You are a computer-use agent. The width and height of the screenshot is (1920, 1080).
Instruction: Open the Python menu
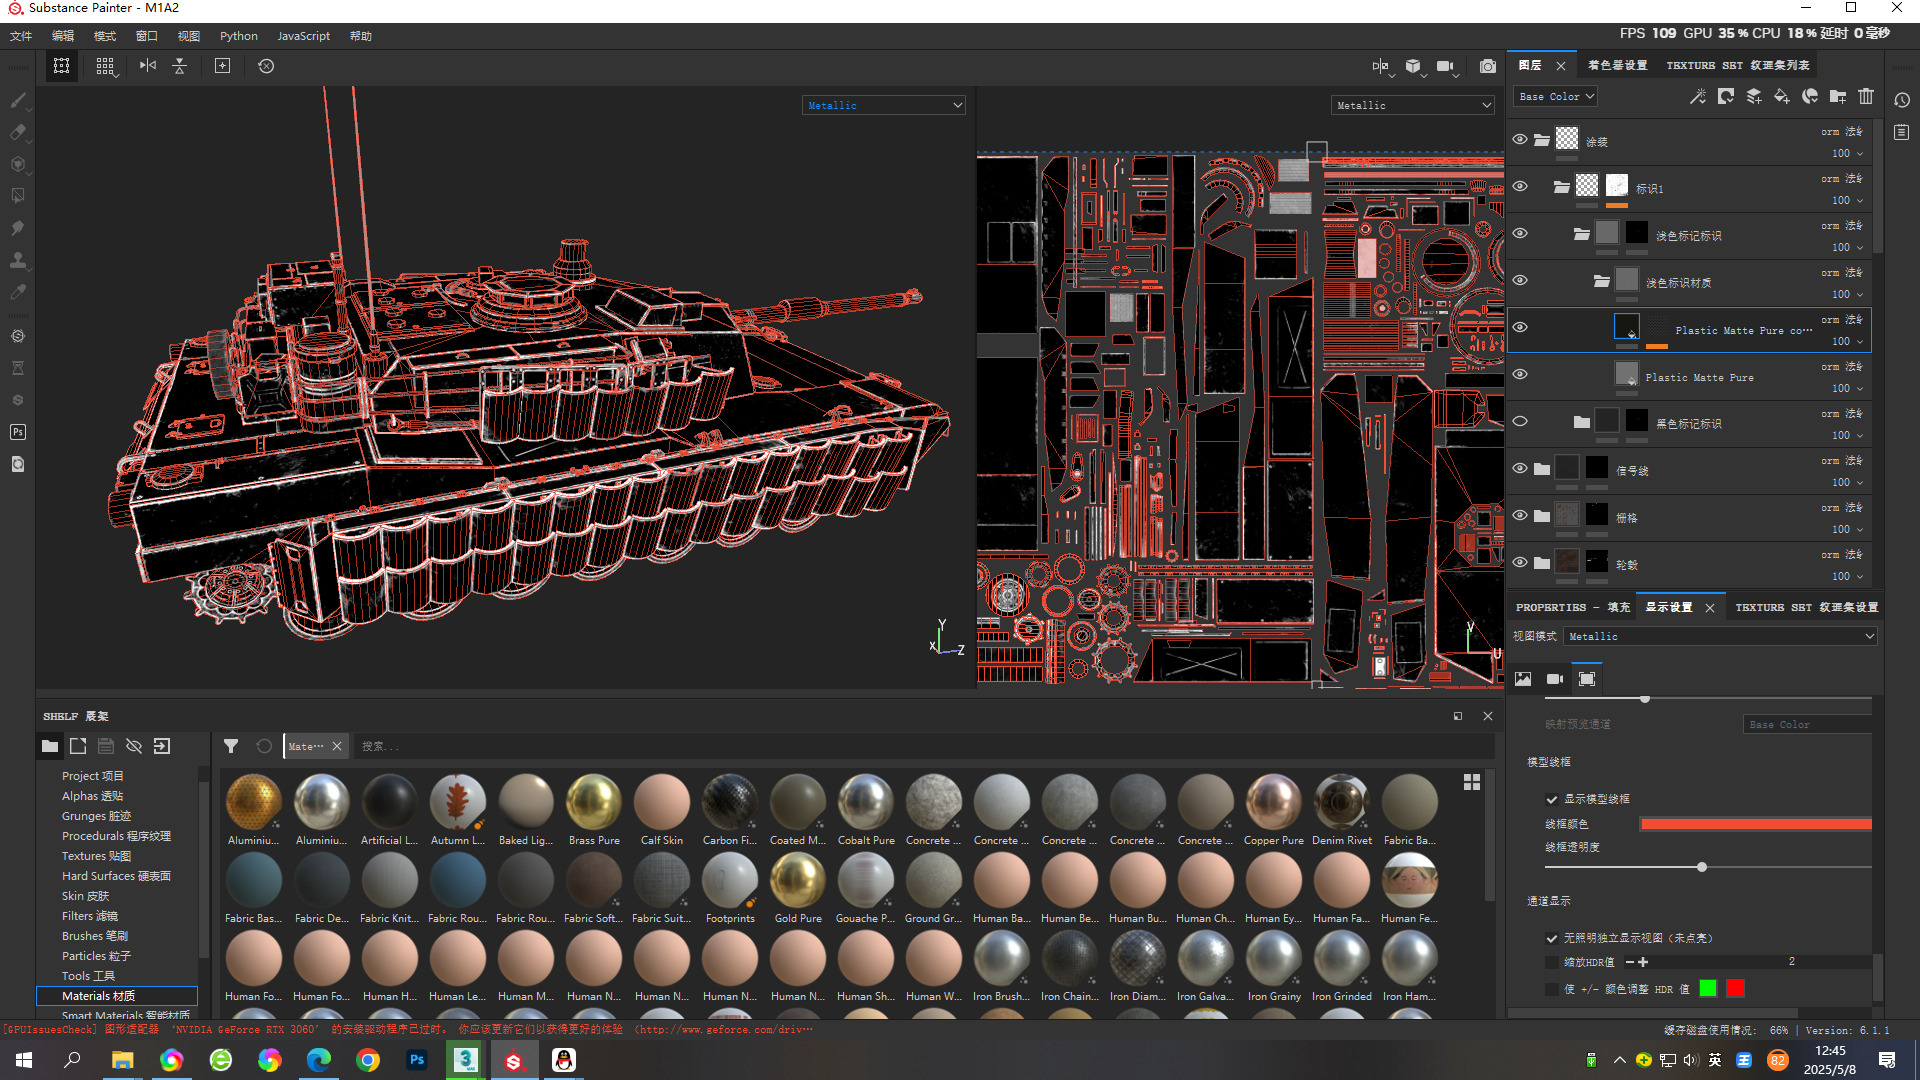tap(239, 36)
